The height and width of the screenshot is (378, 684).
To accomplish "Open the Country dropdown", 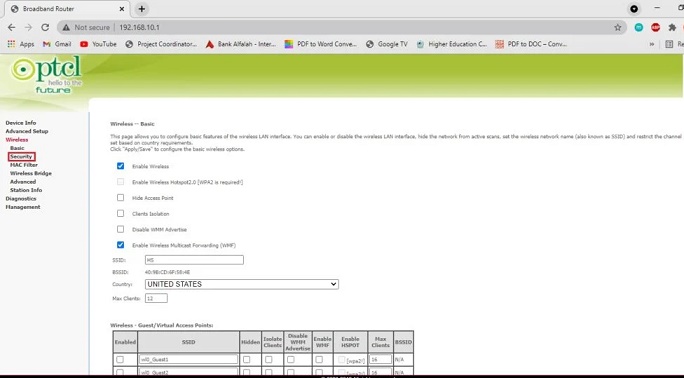I will click(242, 284).
